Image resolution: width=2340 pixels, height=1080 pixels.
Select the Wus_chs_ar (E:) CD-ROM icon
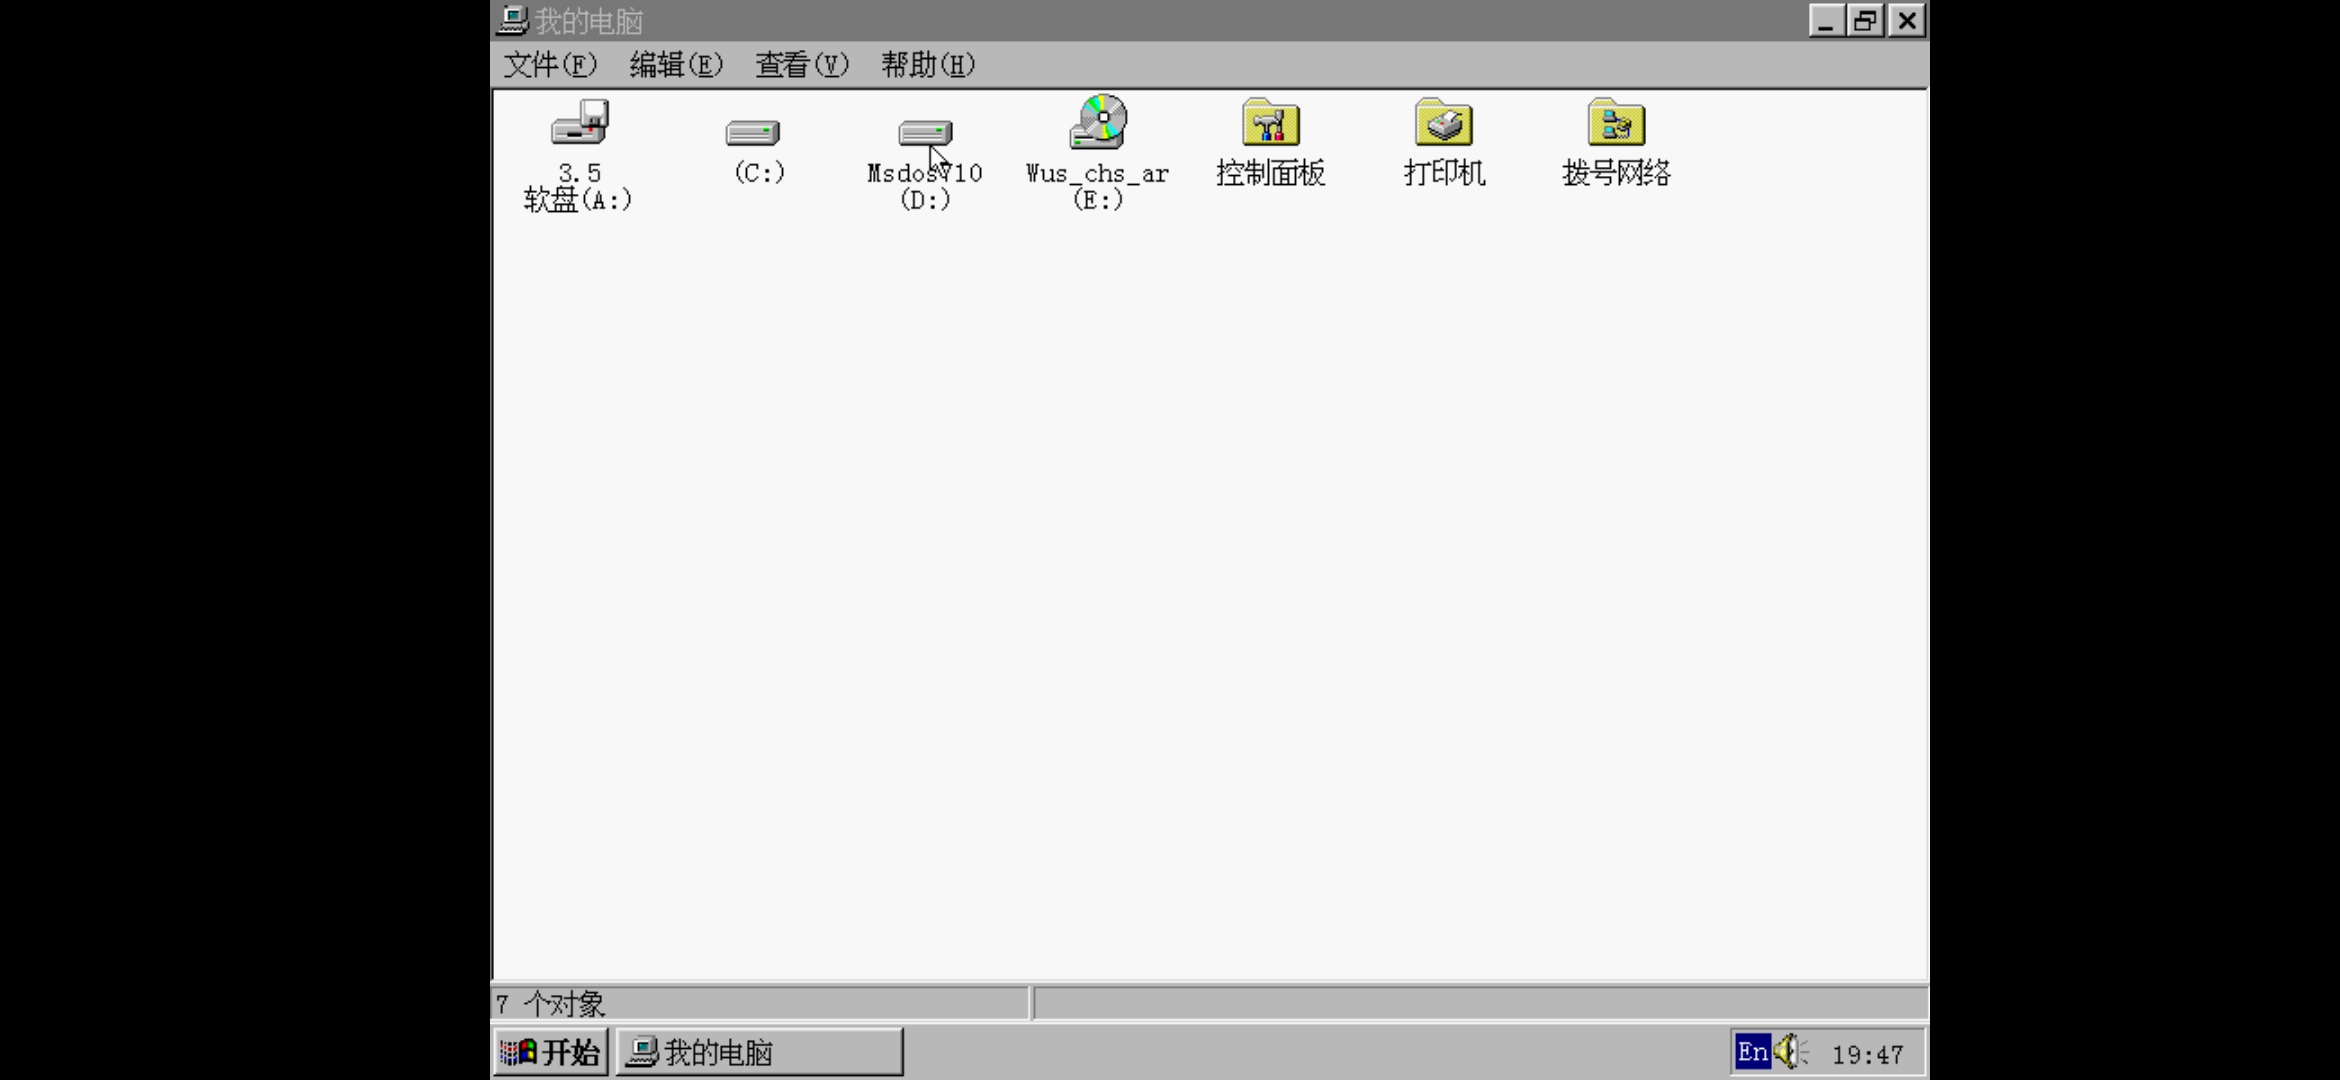(1098, 123)
